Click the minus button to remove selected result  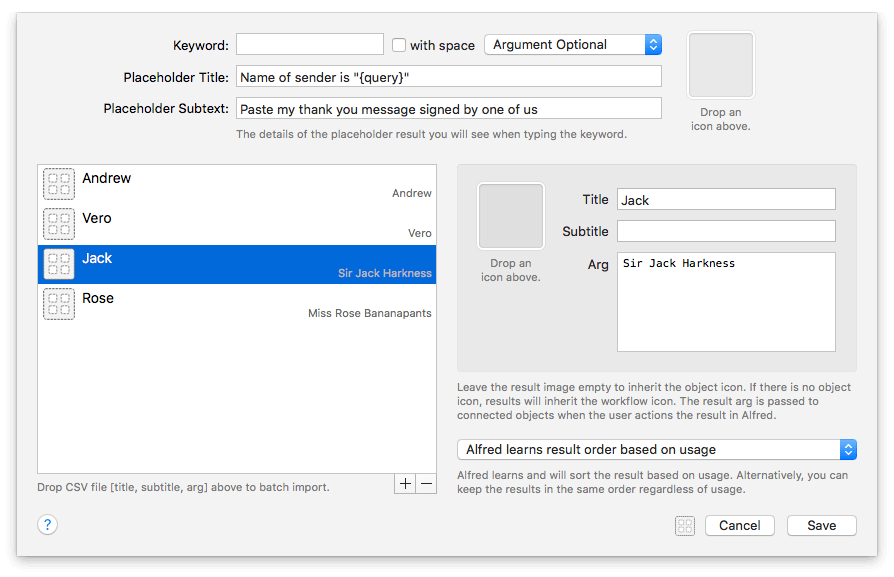click(426, 483)
